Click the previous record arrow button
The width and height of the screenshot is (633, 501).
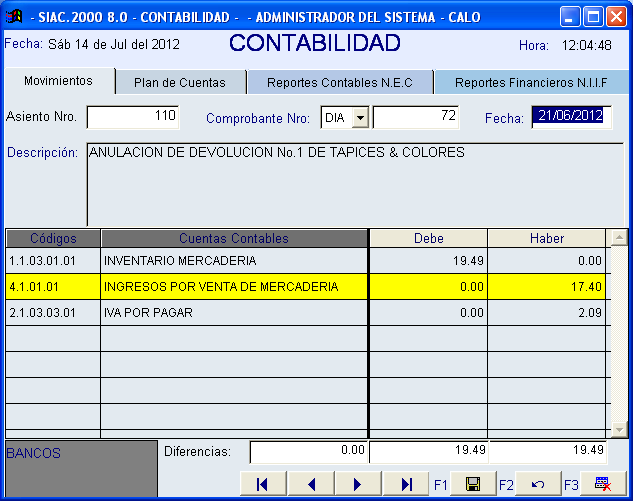[x=311, y=484]
